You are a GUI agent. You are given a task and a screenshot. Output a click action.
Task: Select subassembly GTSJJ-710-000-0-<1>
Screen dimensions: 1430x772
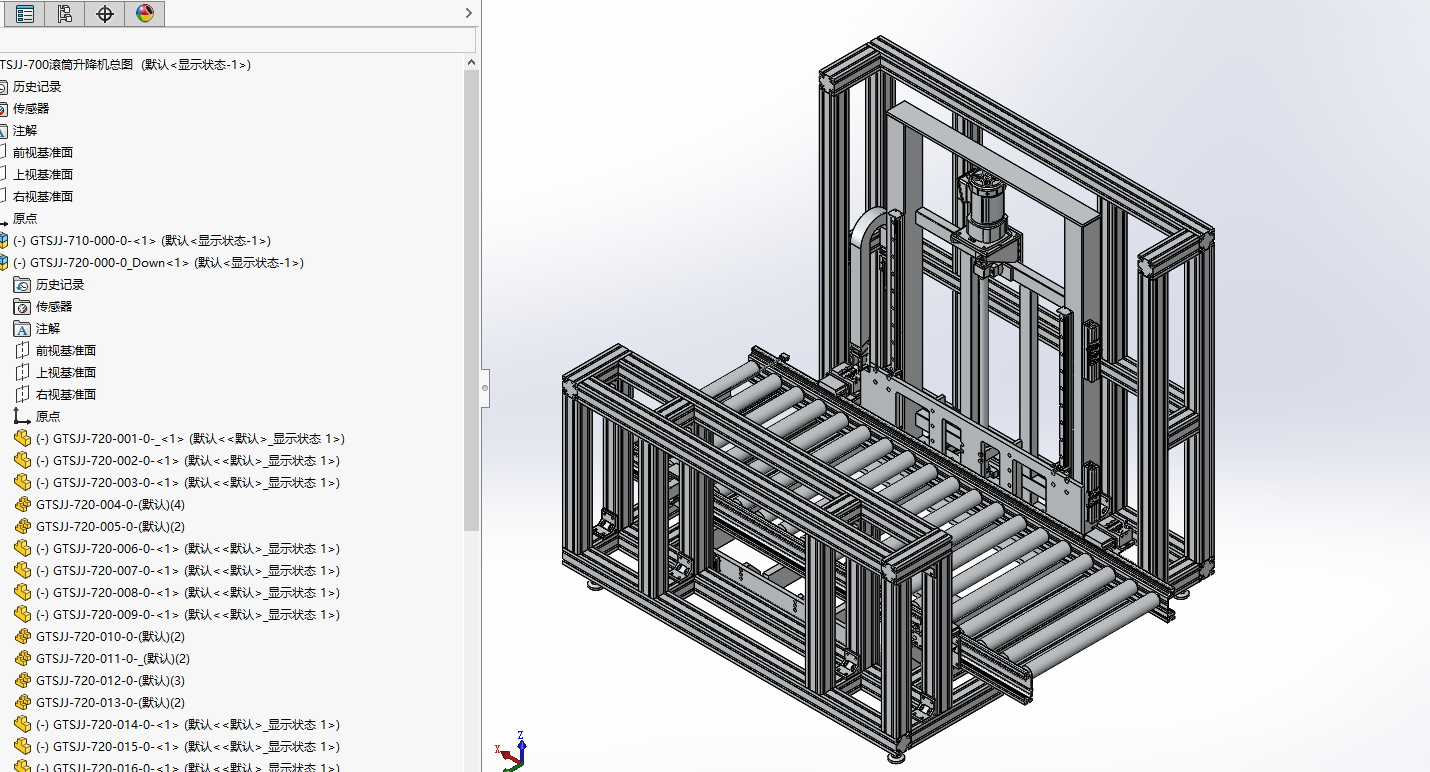[x=142, y=241]
